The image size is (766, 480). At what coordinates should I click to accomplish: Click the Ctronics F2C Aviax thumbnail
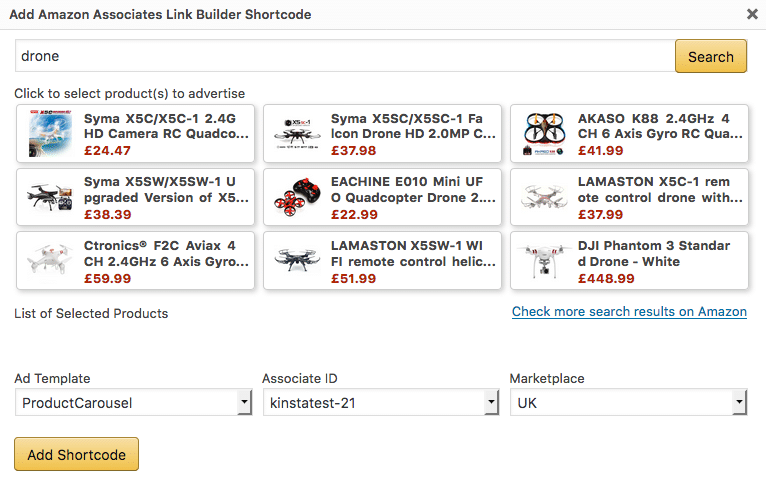point(51,261)
